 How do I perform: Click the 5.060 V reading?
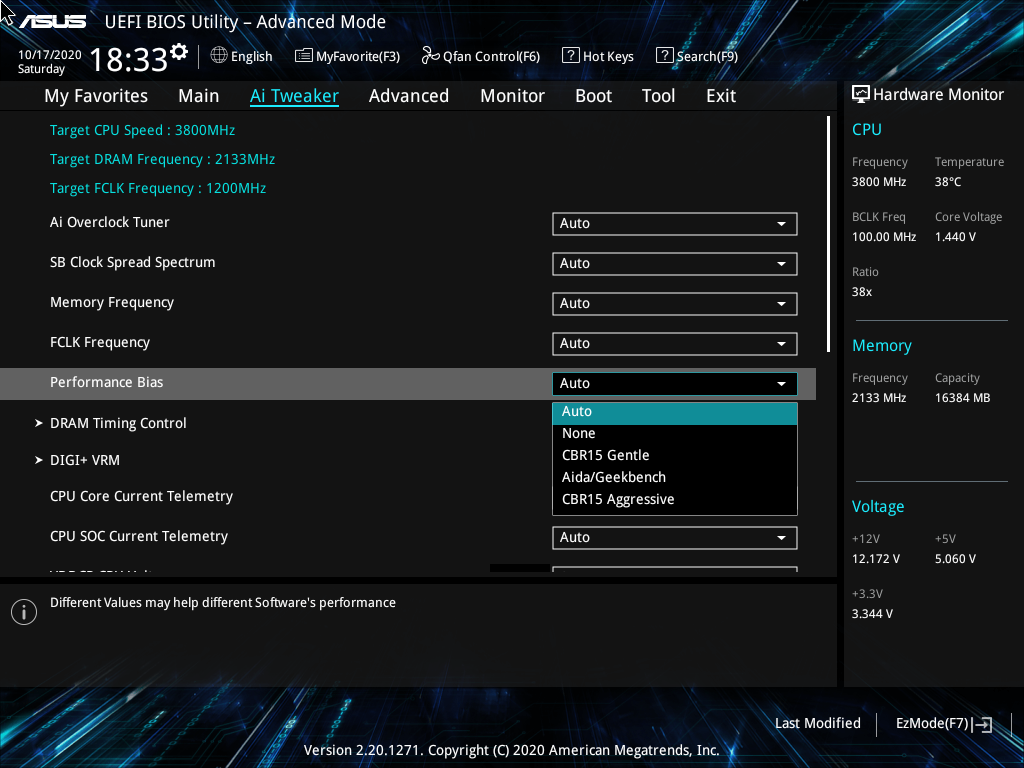tap(955, 558)
